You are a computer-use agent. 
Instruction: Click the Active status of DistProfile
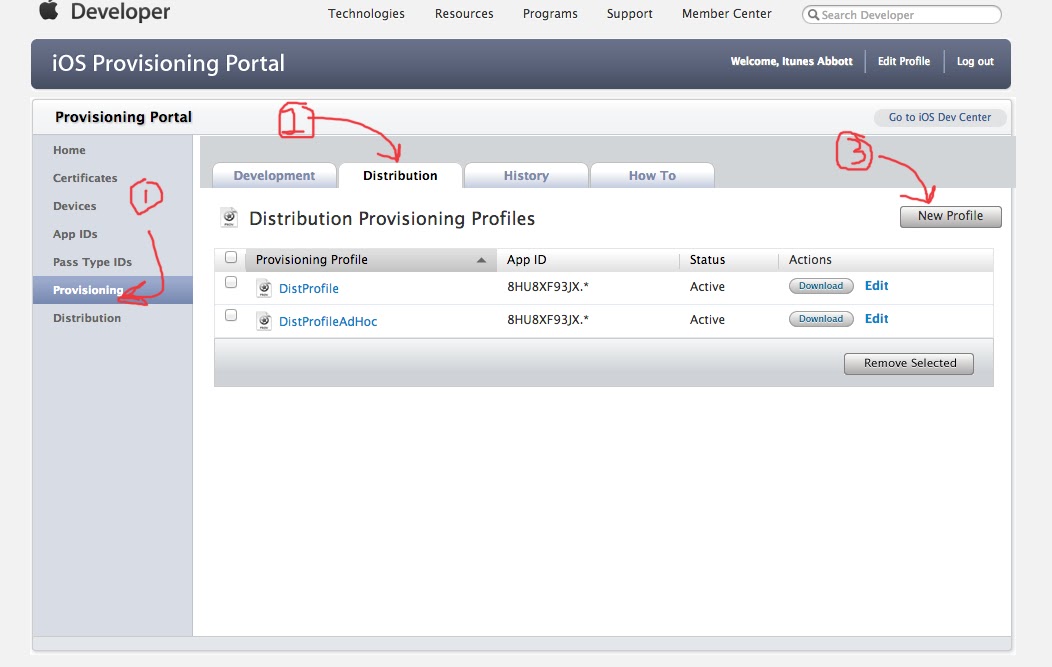point(707,287)
